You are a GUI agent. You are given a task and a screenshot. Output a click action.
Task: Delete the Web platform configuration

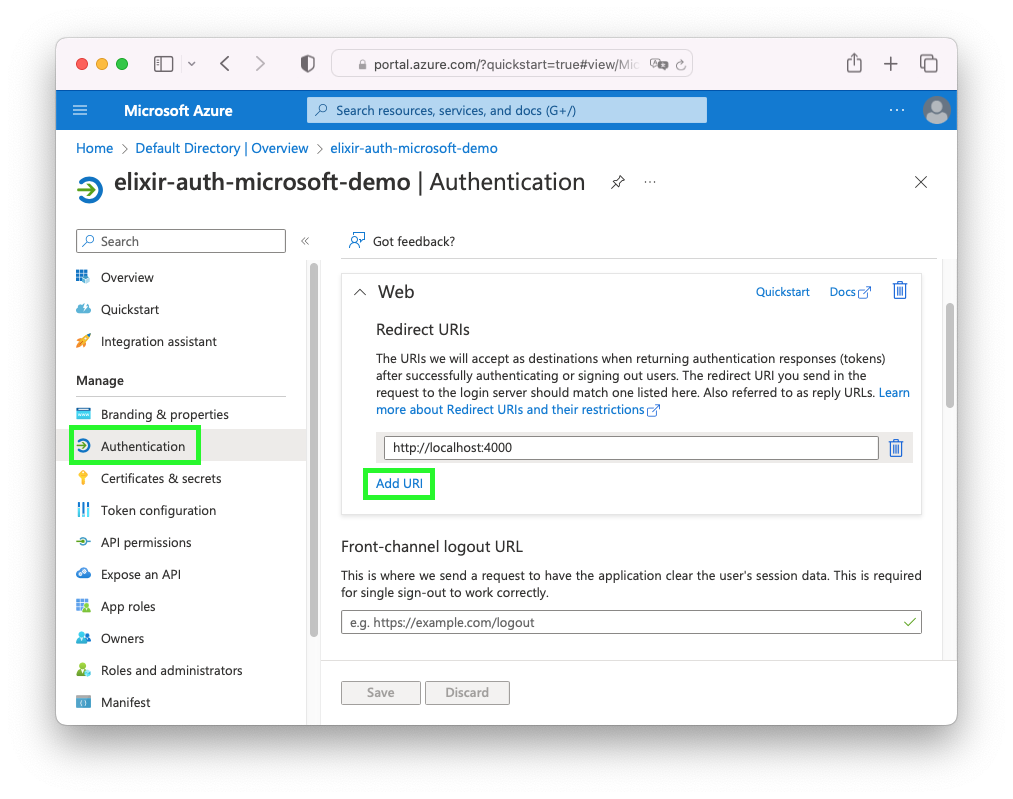point(899,291)
